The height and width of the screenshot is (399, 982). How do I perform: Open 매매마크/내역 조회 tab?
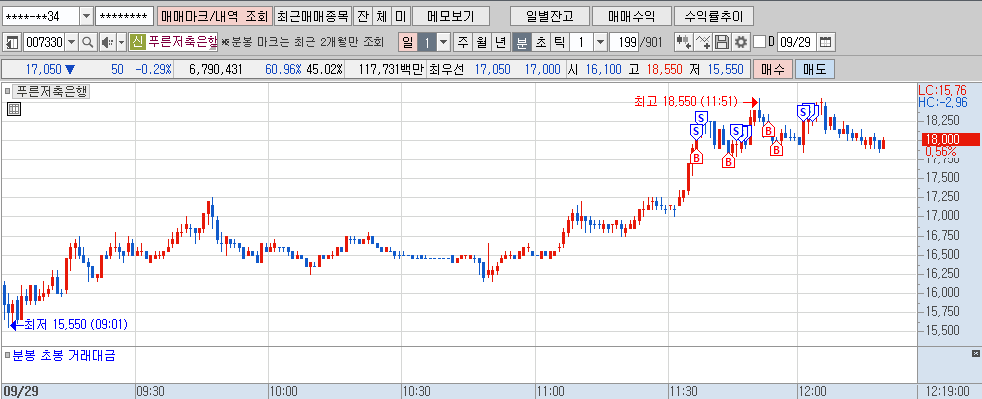(215, 16)
